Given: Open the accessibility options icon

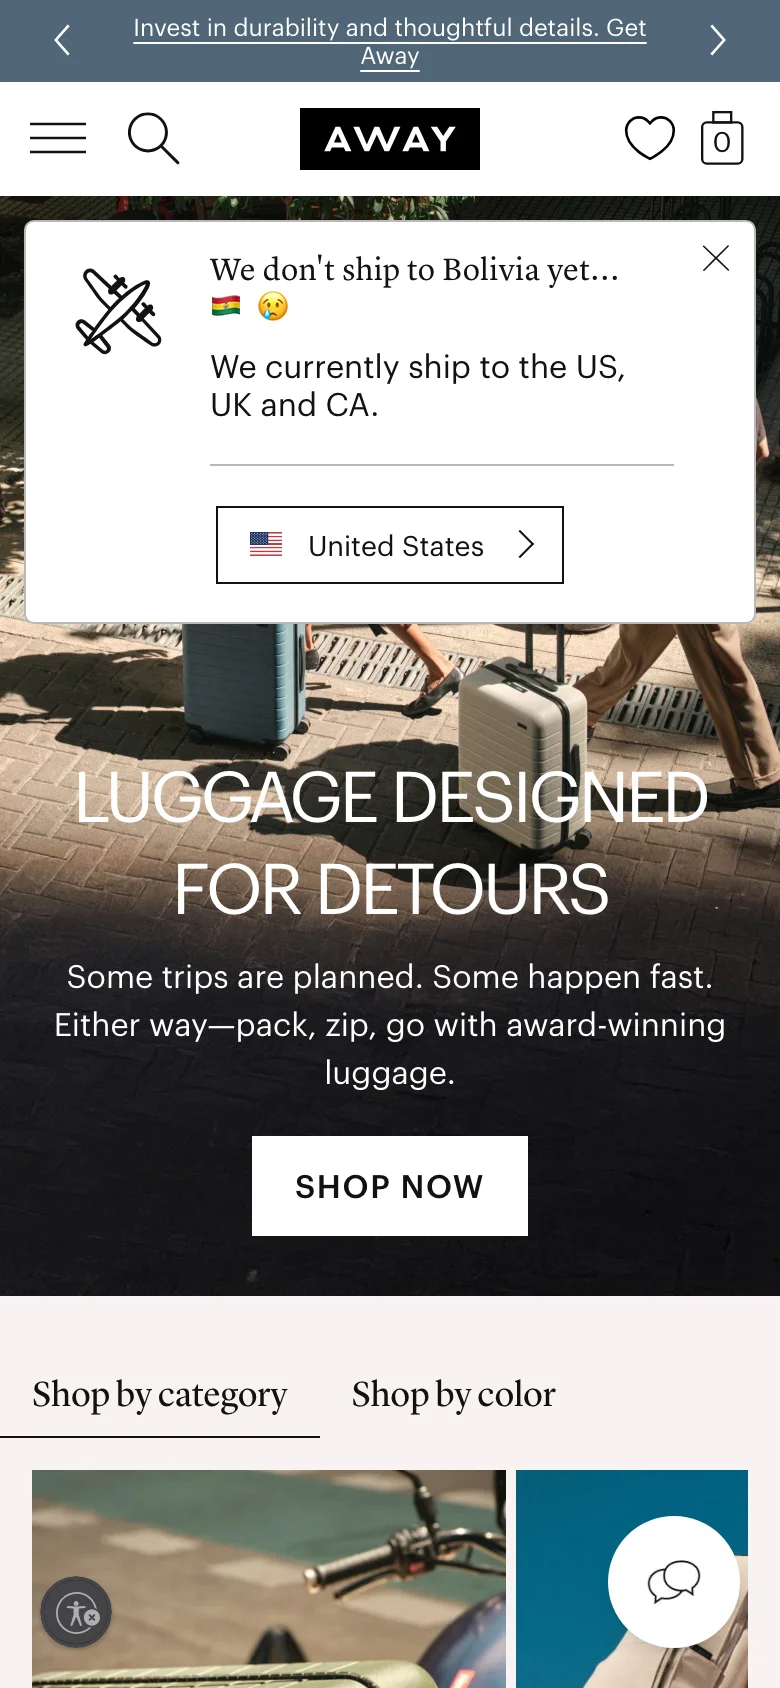Looking at the screenshot, I should click(x=76, y=1612).
